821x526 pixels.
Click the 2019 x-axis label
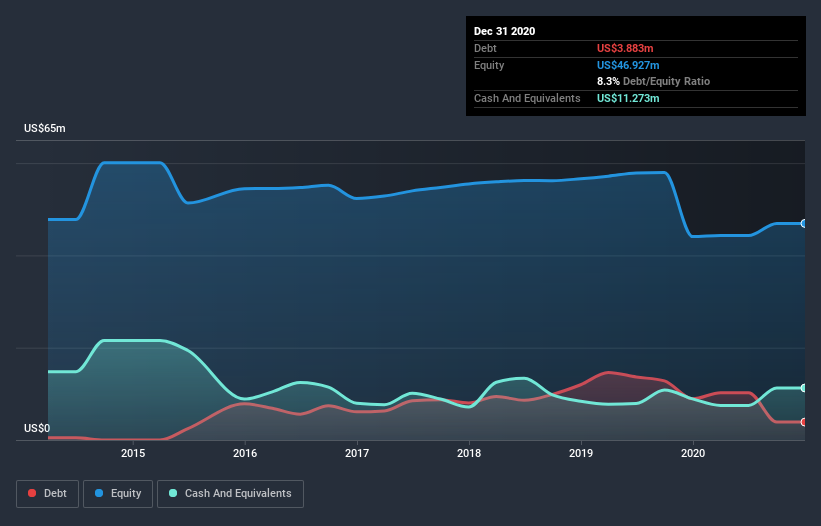[581, 453]
